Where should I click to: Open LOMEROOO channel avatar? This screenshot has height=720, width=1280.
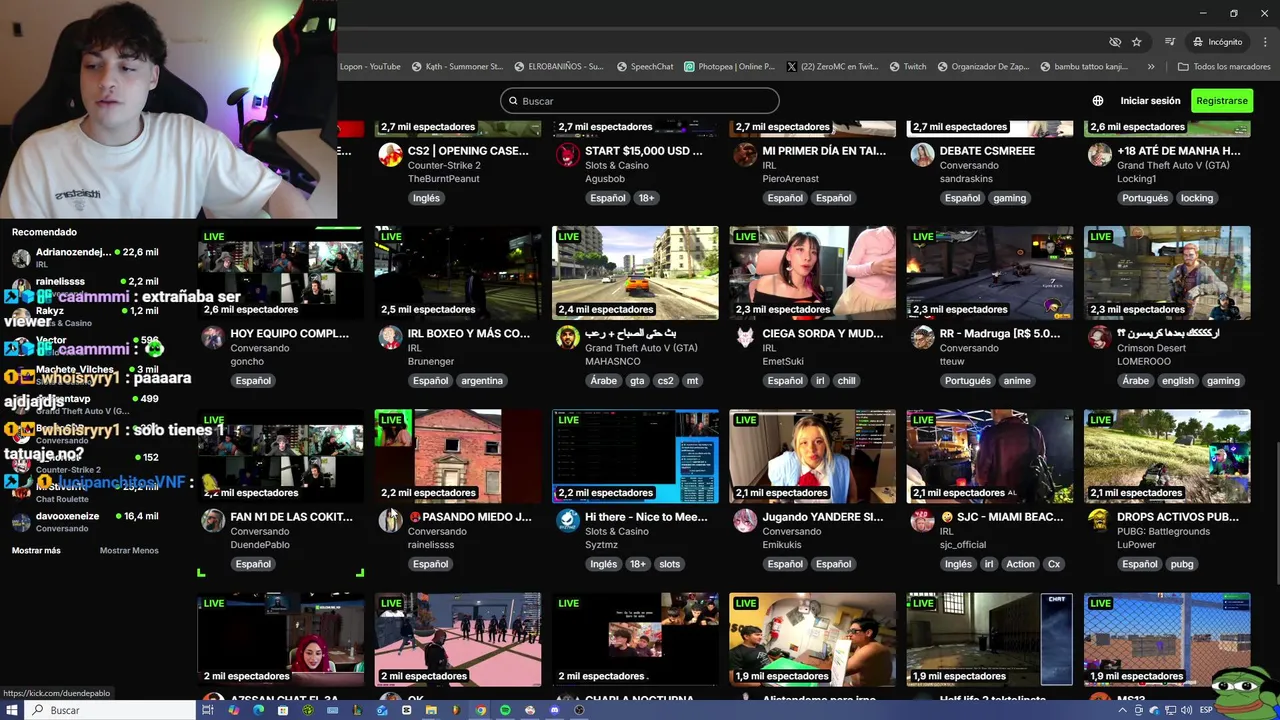pos(1100,337)
